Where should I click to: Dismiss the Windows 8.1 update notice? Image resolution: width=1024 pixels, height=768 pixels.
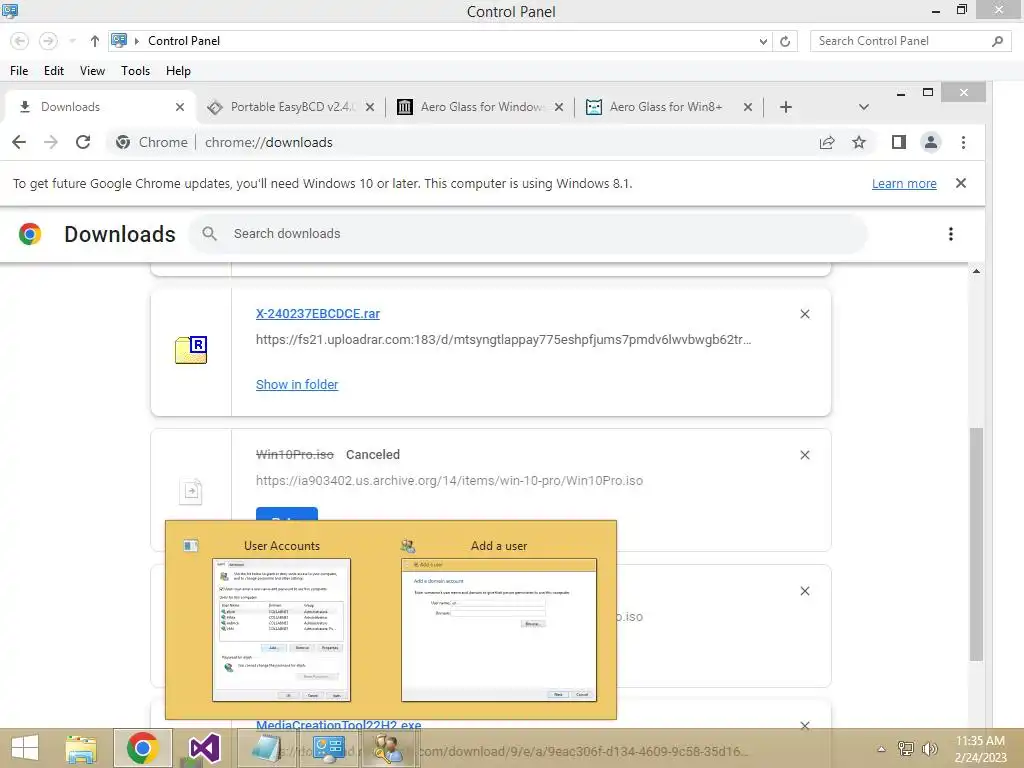coord(961,184)
